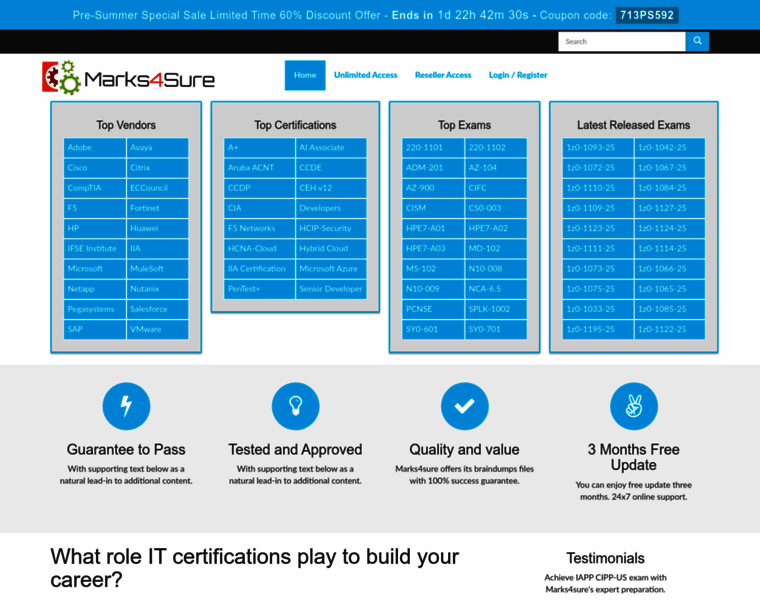Screen dimensions: 760x600
Task: Select IFSE Institute vendor
Action: click(x=95, y=249)
